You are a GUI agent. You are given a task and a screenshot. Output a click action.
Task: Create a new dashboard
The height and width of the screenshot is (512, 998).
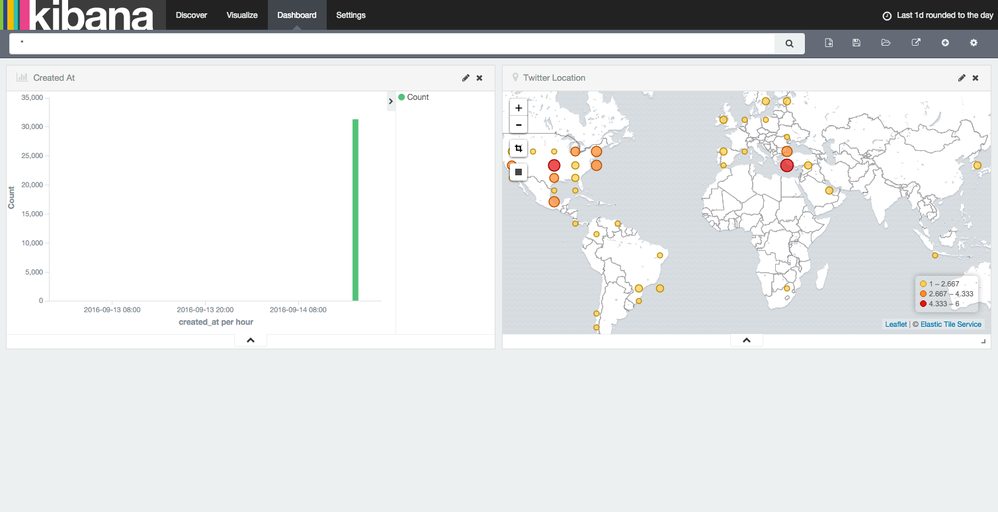point(829,43)
